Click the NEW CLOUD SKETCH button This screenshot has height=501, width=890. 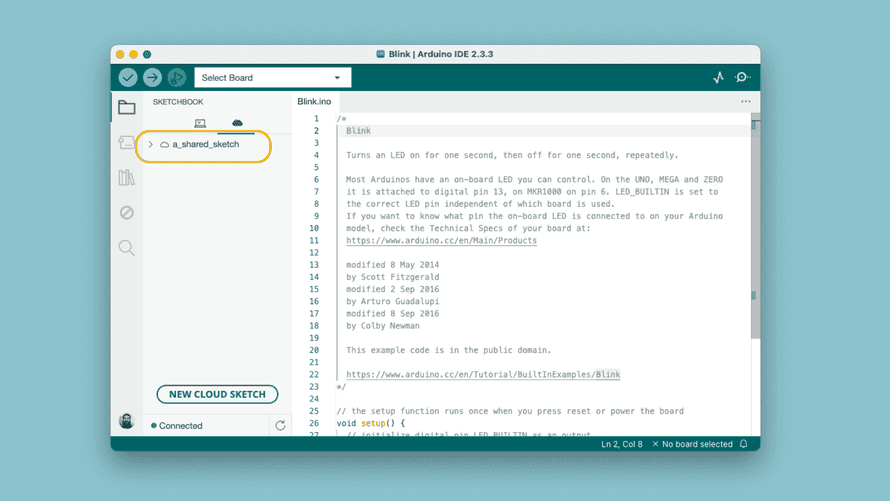217,394
